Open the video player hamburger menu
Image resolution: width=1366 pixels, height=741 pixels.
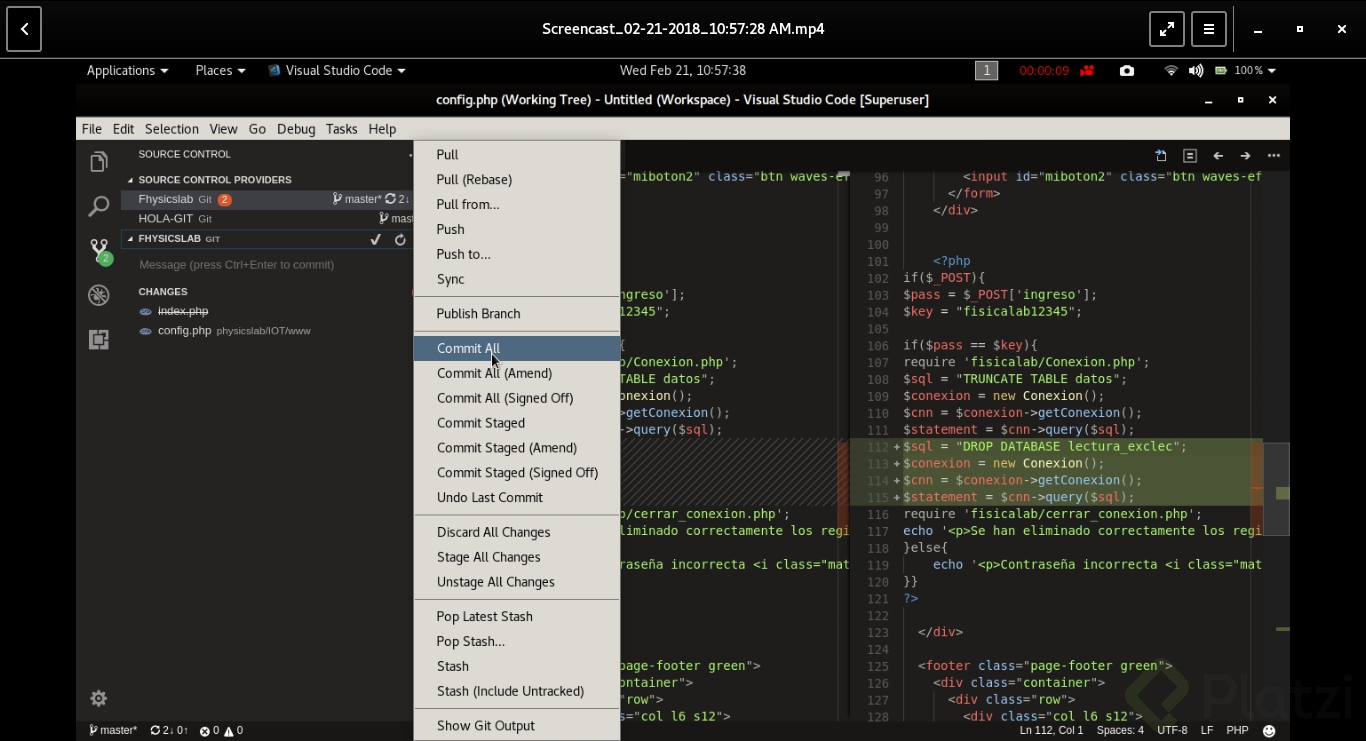[x=1209, y=29]
